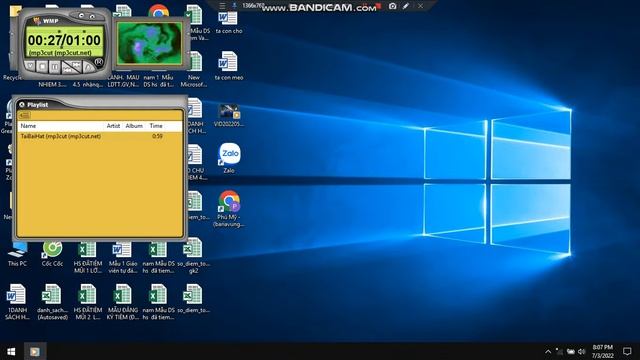Open the MẪU ĐĂNG KÝ TIÊM Excel file
The height and width of the screenshot is (360, 640).
[123, 302]
